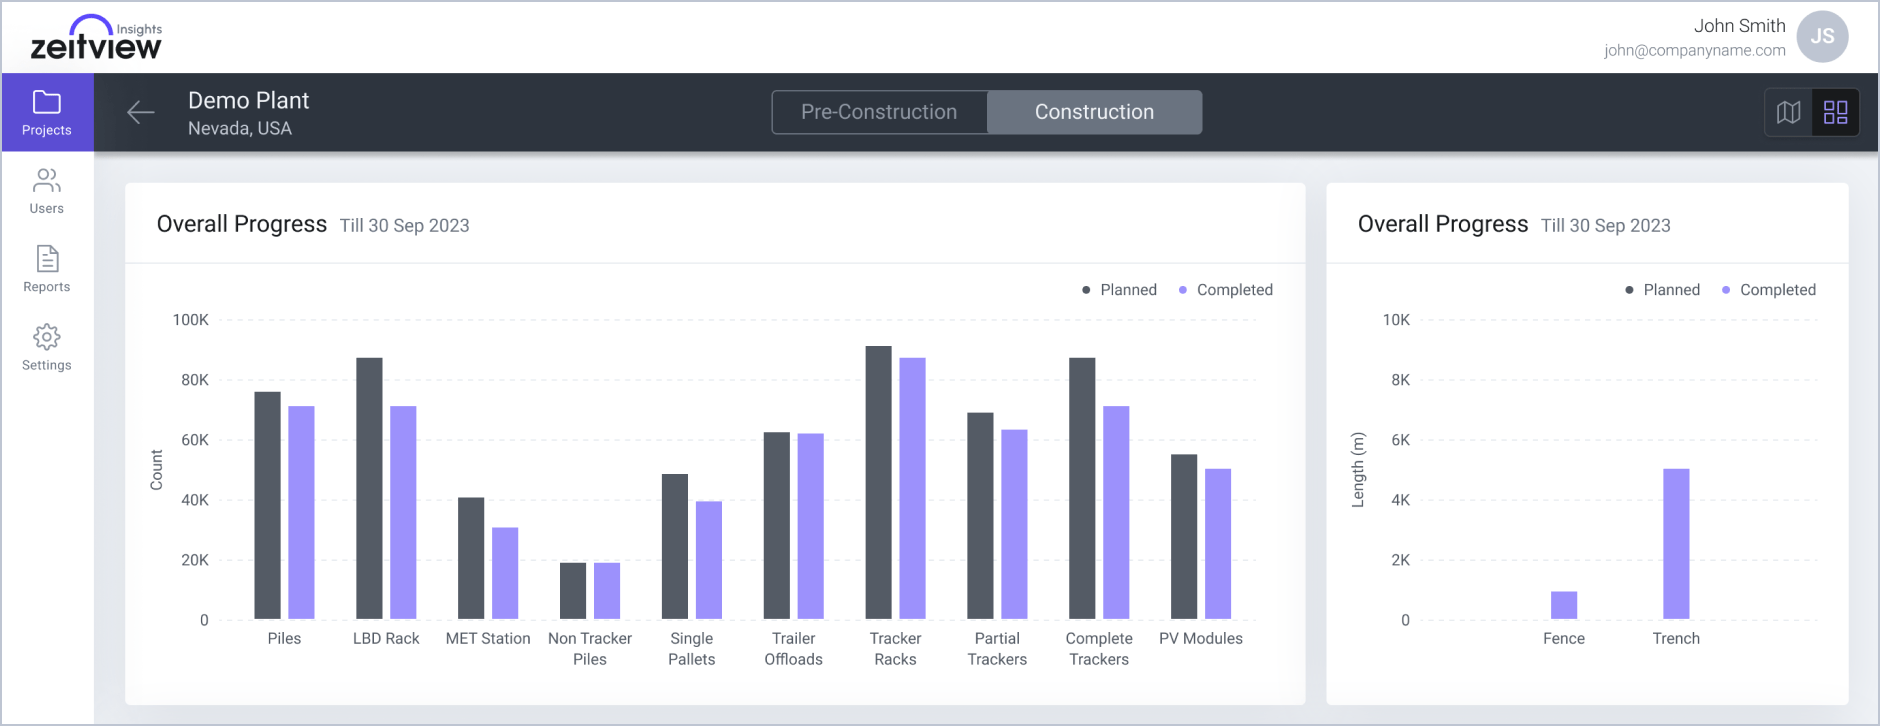Open the Settings gear
This screenshot has height=726, width=1880.
point(47,348)
